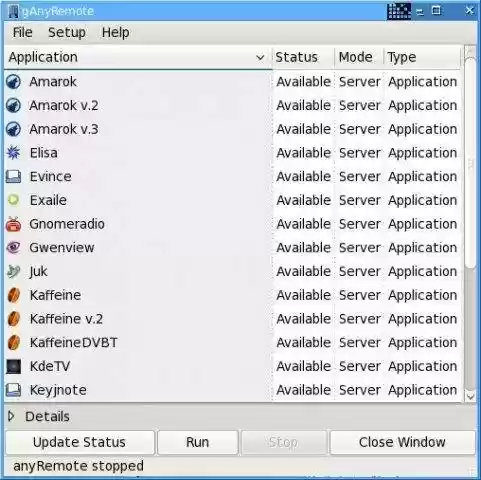The width and height of the screenshot is (481, 480).
Task: Click Available status in Elisa row
Action: pos(303,153)
